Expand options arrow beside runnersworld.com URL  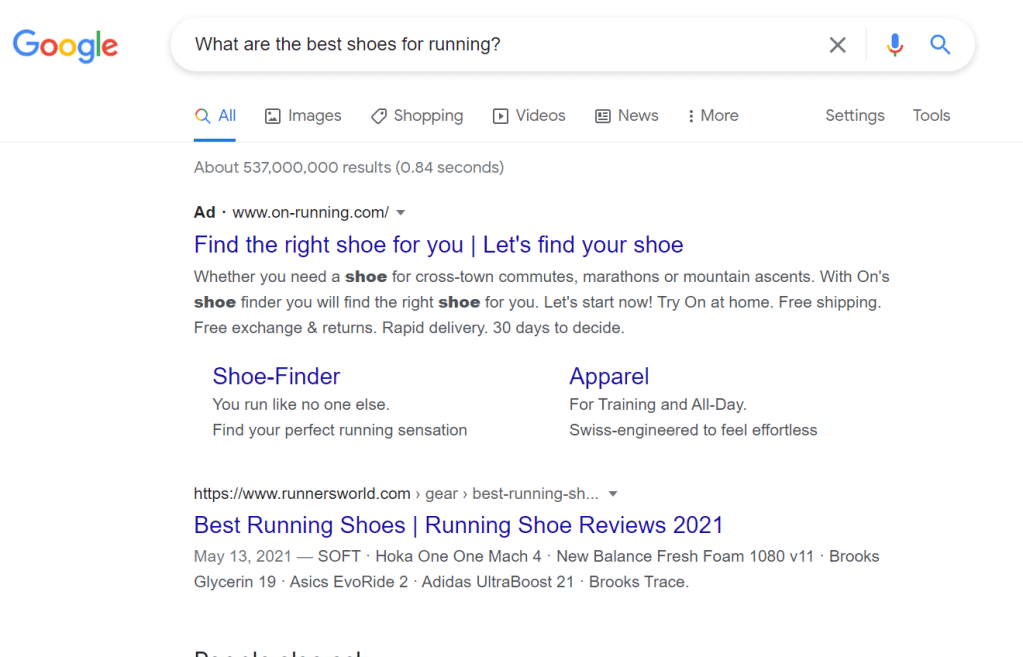(x=613, y=494)
